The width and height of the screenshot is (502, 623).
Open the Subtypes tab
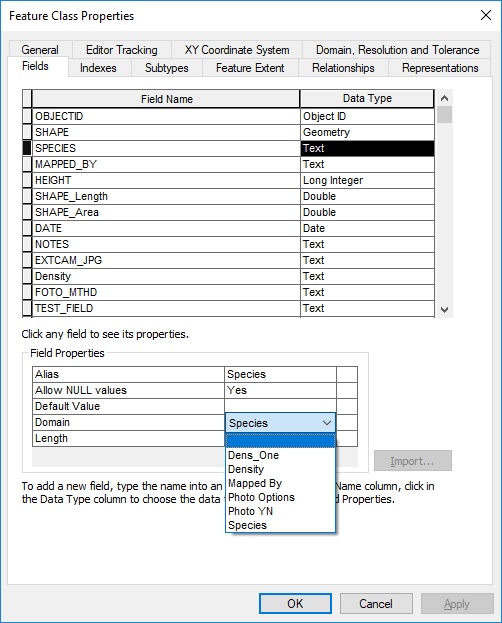(x=167, y=68)
